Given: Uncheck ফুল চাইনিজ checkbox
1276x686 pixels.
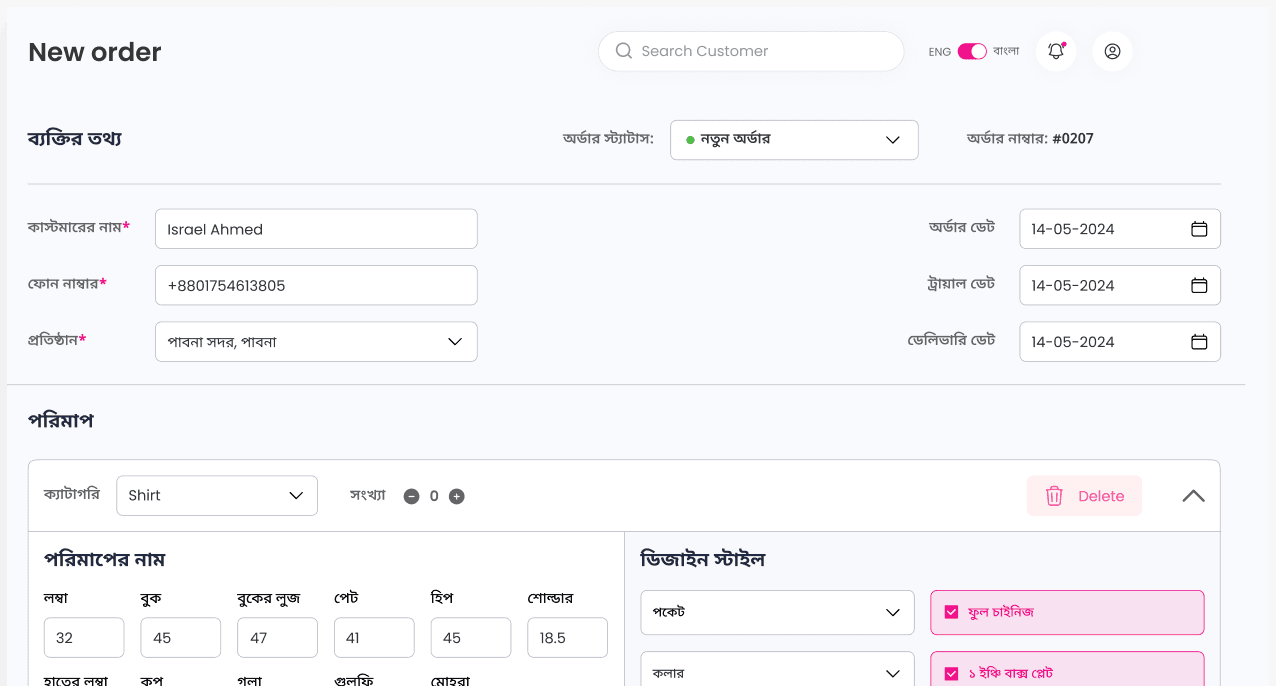Looking at the screenshot, I should tap(951, 612).
